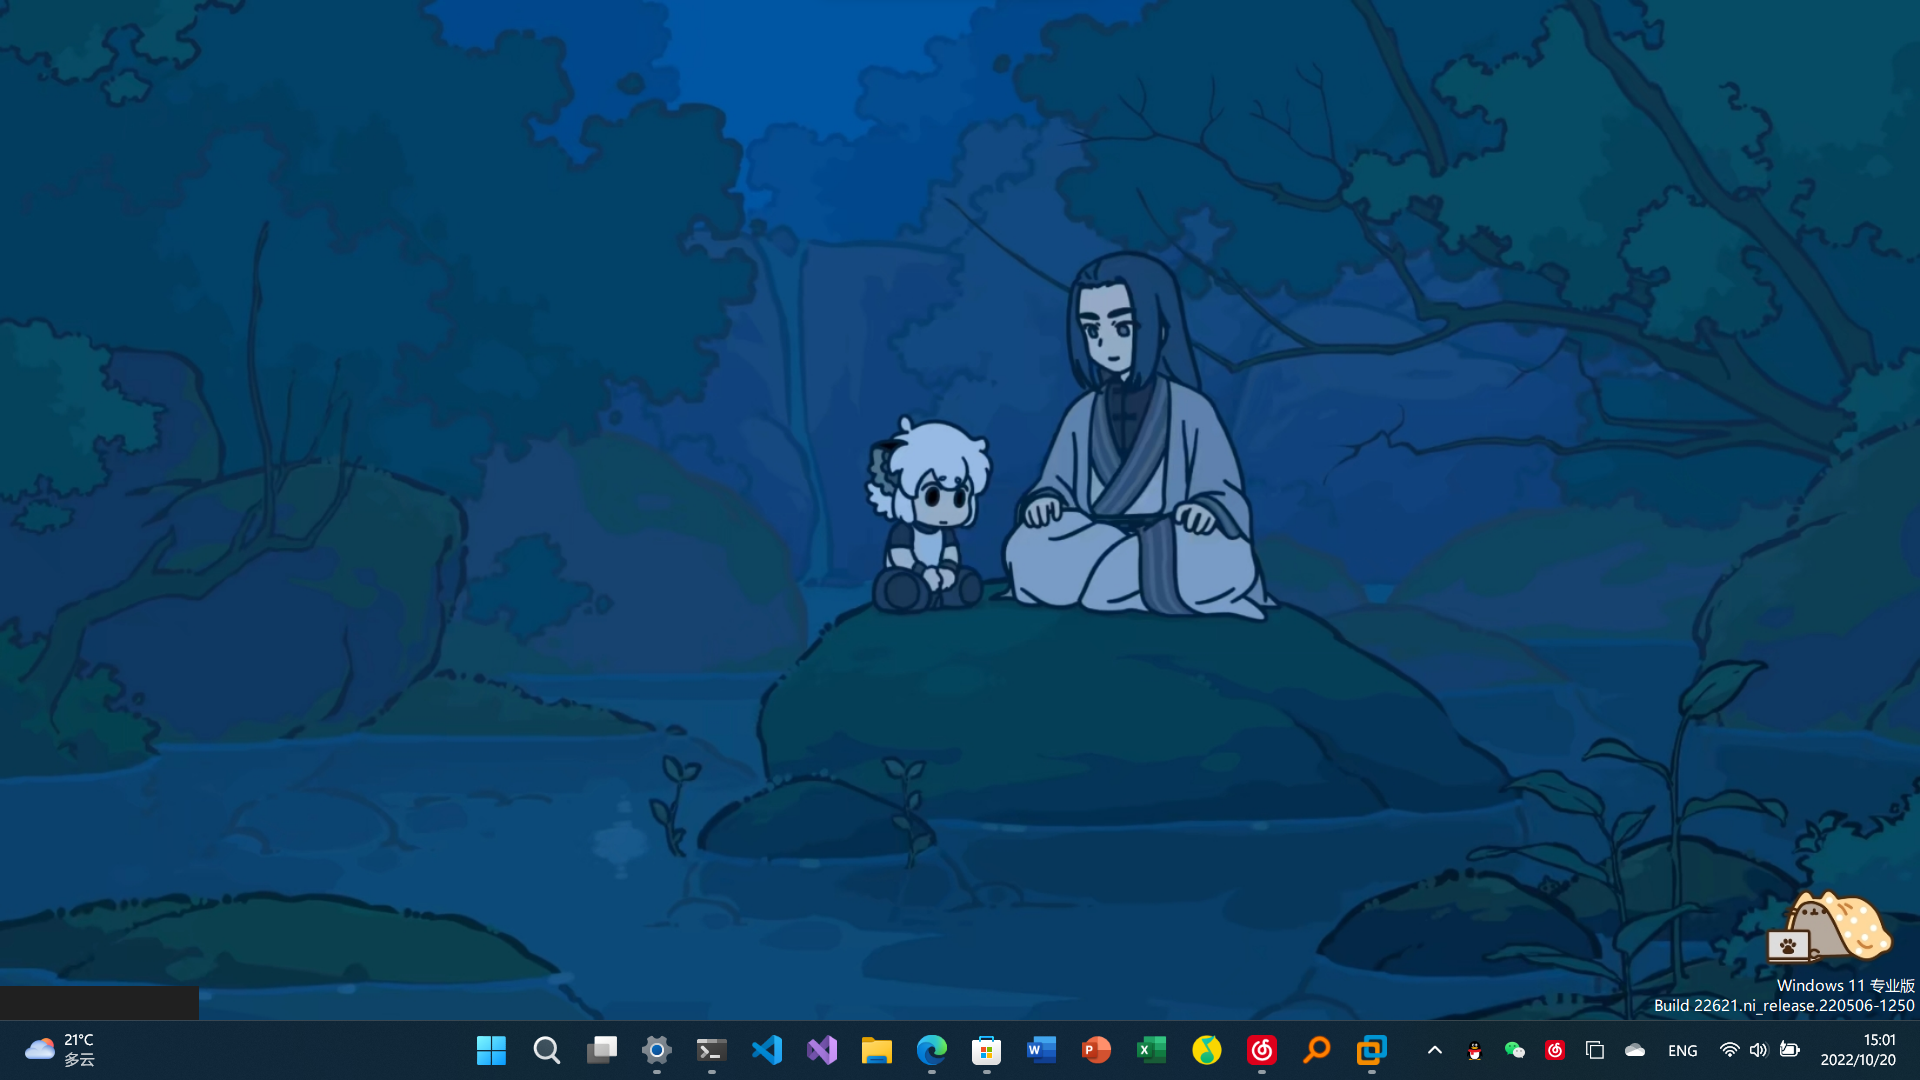Open Settings from the taskbar

coord(656,1050)
